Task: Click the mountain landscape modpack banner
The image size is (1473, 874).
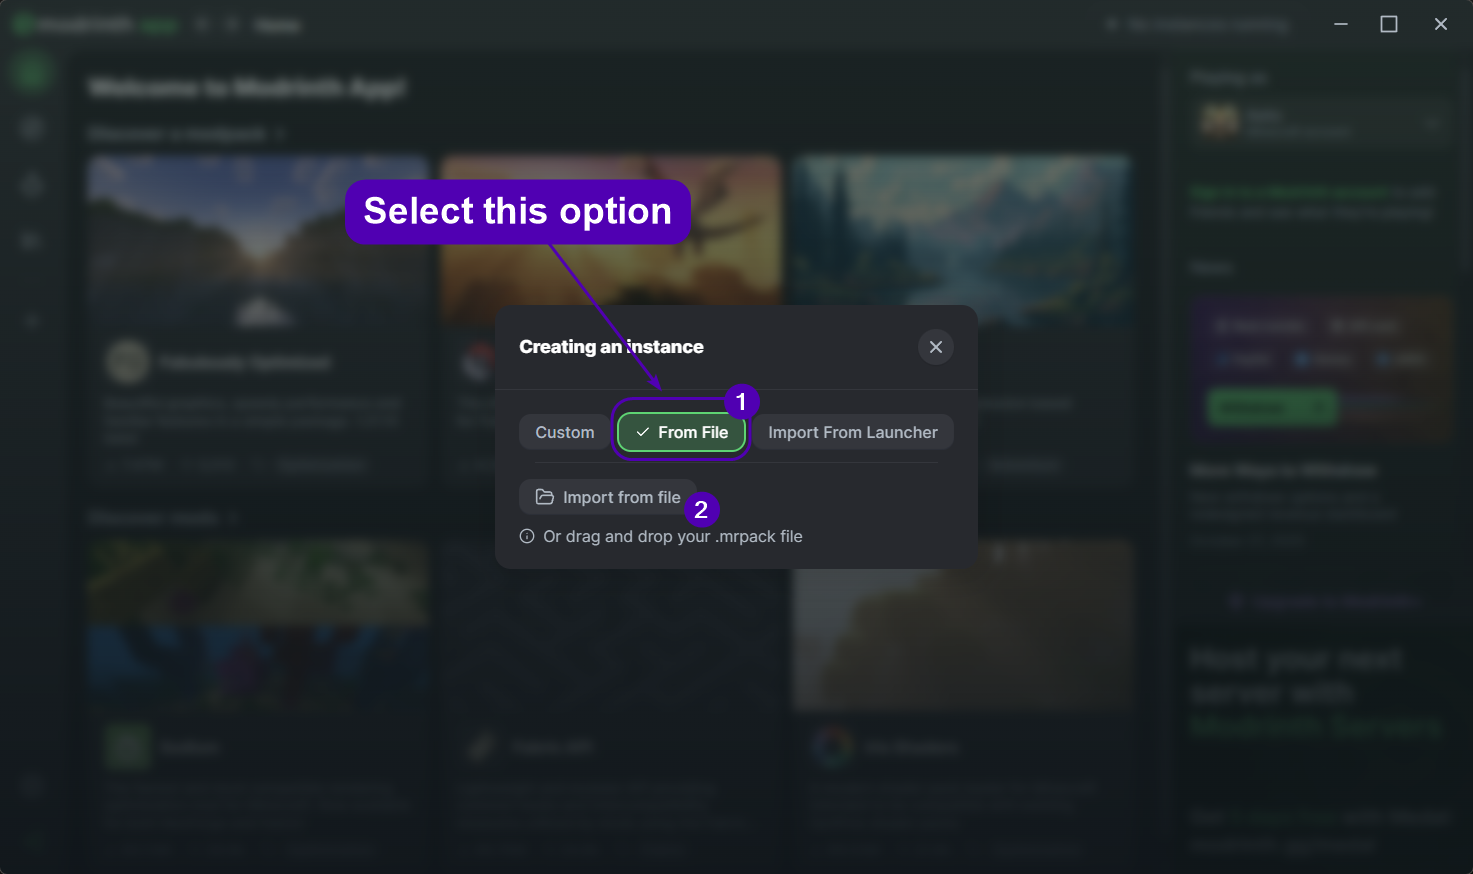Action: click(x=962, y=230)
